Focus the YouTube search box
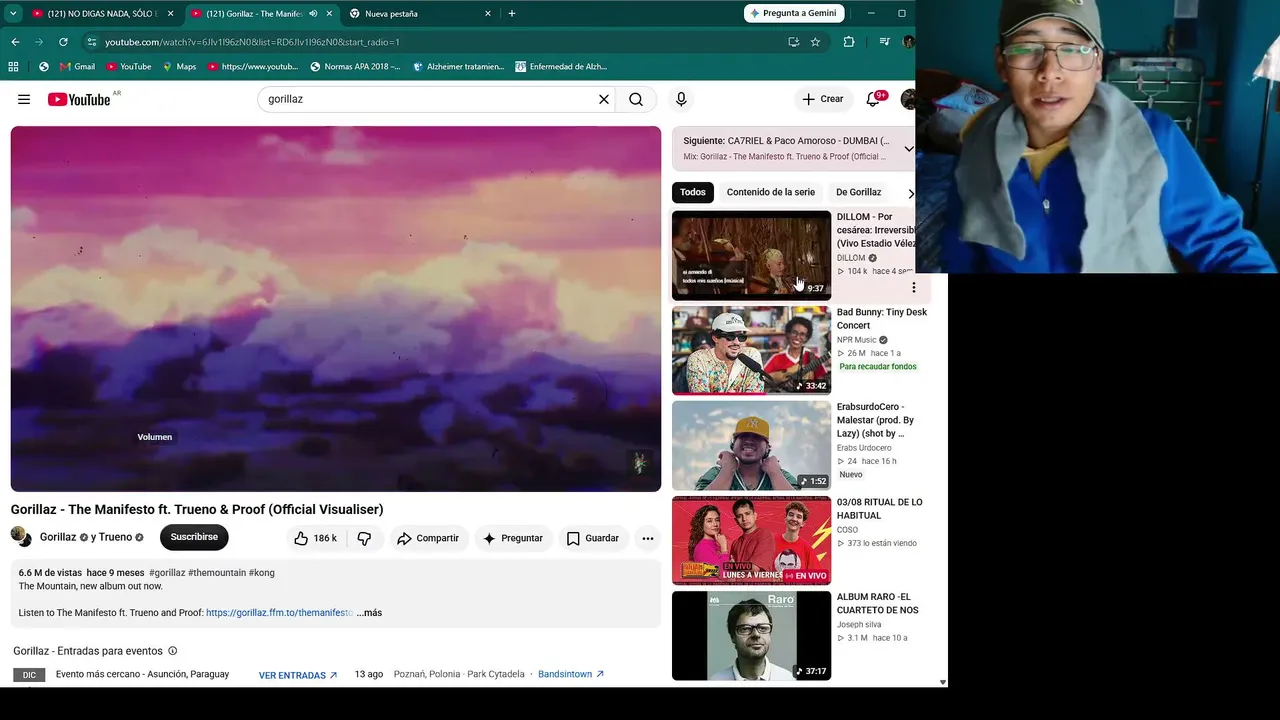This screenshot has width=1280, height=720. 428,99
